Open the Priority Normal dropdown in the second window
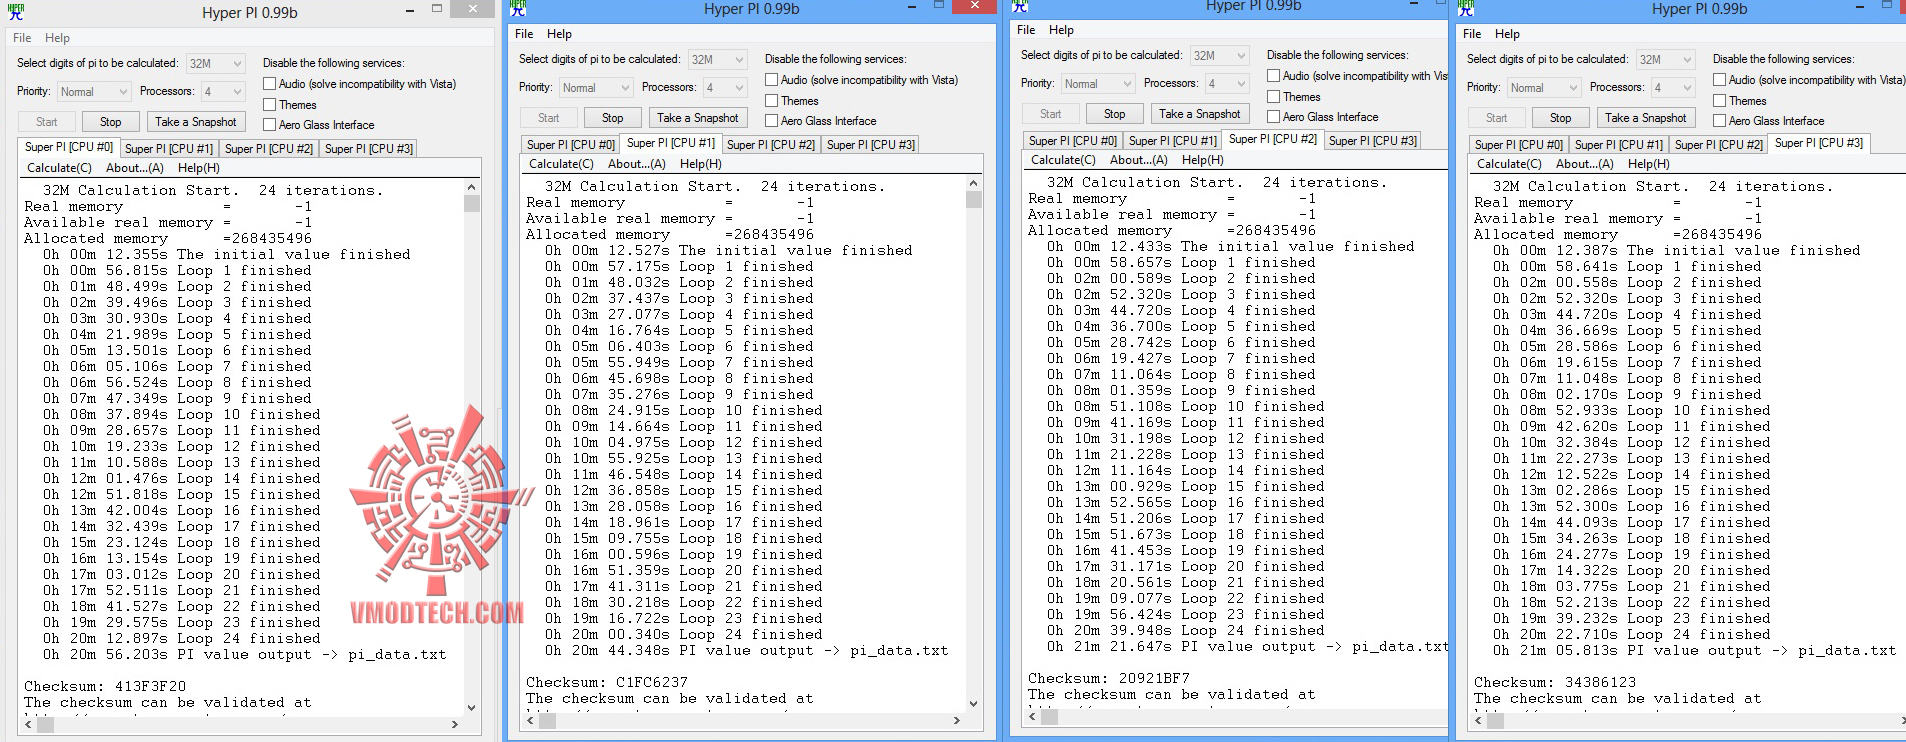 point(595,87)
